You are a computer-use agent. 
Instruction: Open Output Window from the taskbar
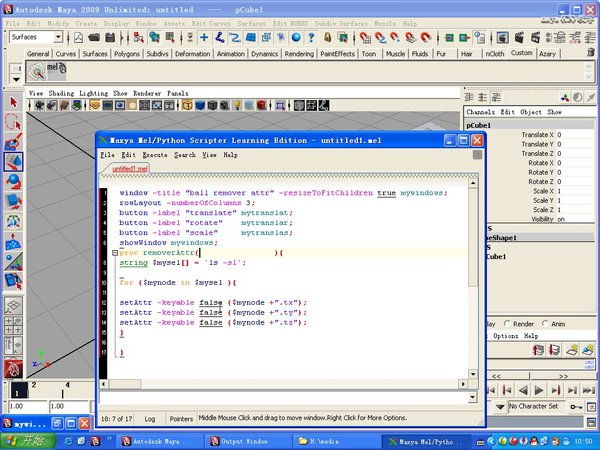click(x=248, y=441)
